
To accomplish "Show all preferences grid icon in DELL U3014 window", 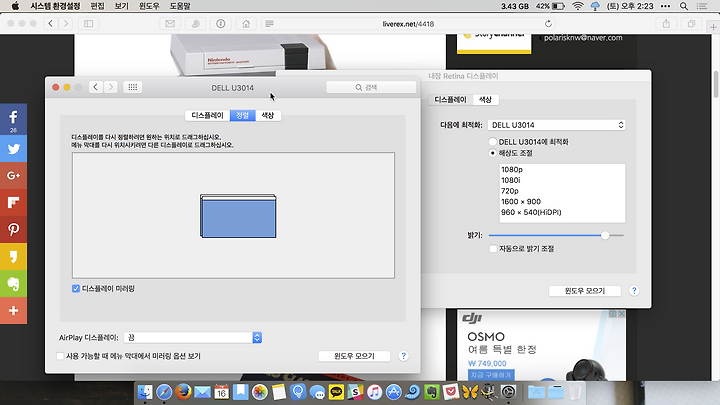I will click(133, 87).
